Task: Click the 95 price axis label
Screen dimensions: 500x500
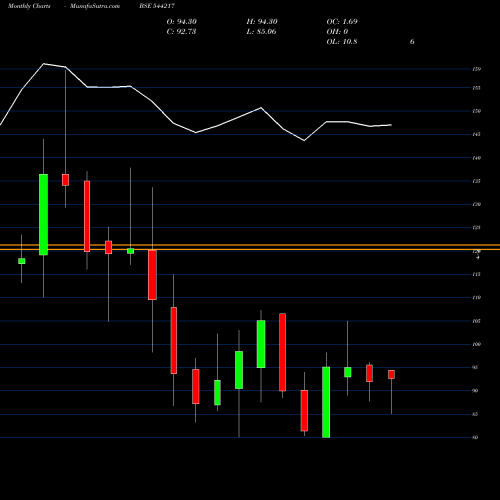Action: [x=475, y=367]
